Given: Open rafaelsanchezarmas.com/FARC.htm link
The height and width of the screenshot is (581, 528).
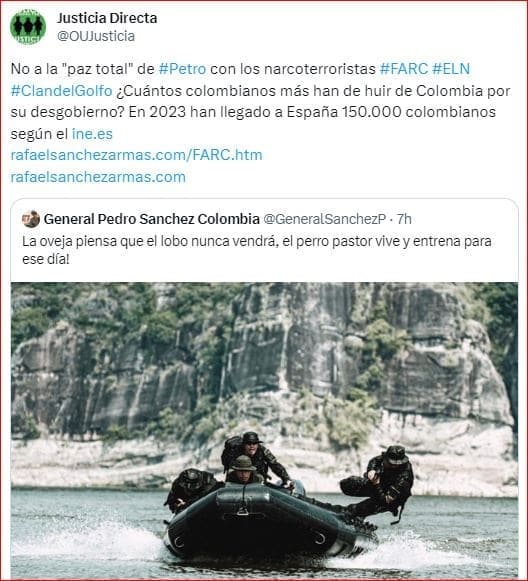Looking at the screenshot, I should point(136,155).
